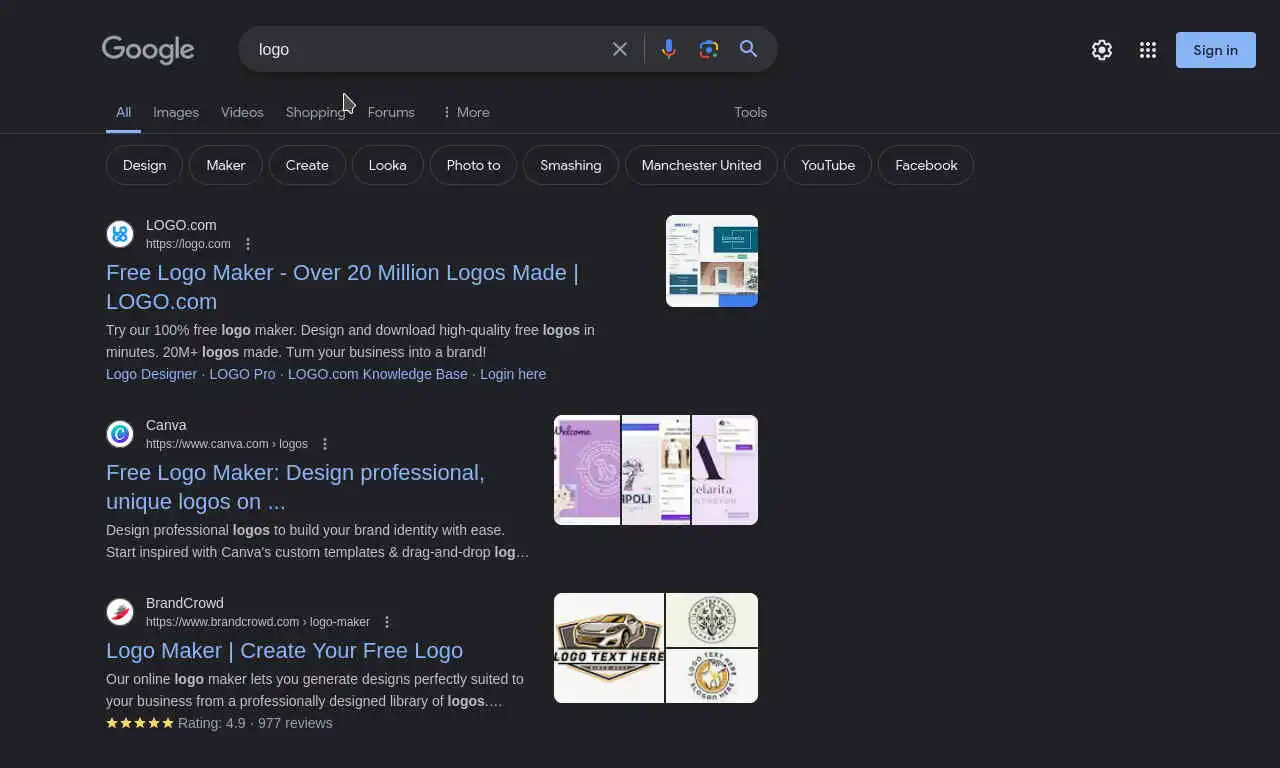This screenshot has width=1280, height=768.
Task: Open BrandCrowd car logo thumbnail
Action: [x=609, y=648]
